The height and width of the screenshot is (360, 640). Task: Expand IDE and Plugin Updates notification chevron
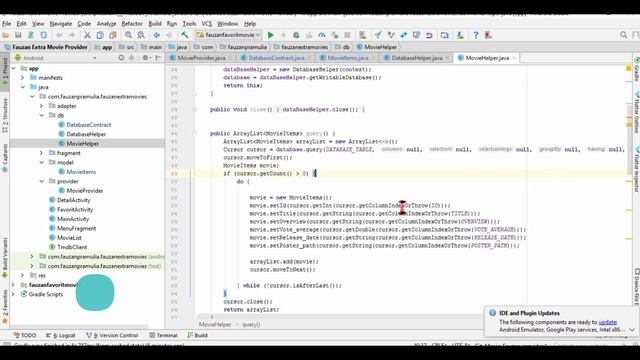[632, 329]
